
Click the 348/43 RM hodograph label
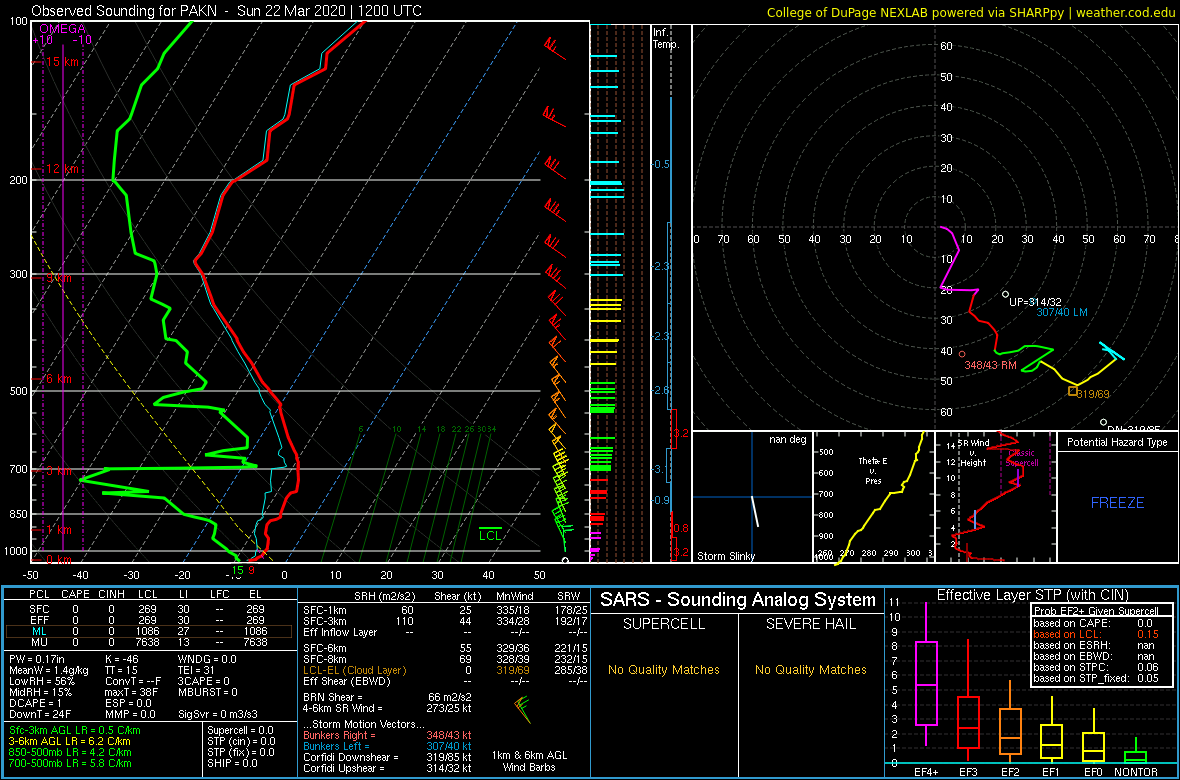pos(991,365)
